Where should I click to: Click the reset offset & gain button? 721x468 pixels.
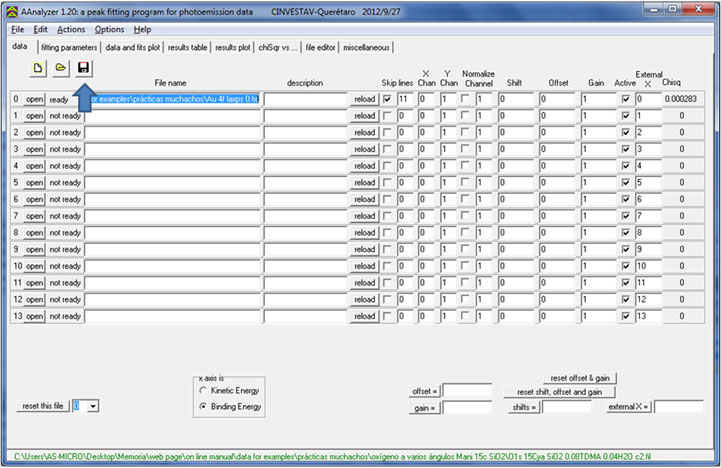tap(580, 377)
